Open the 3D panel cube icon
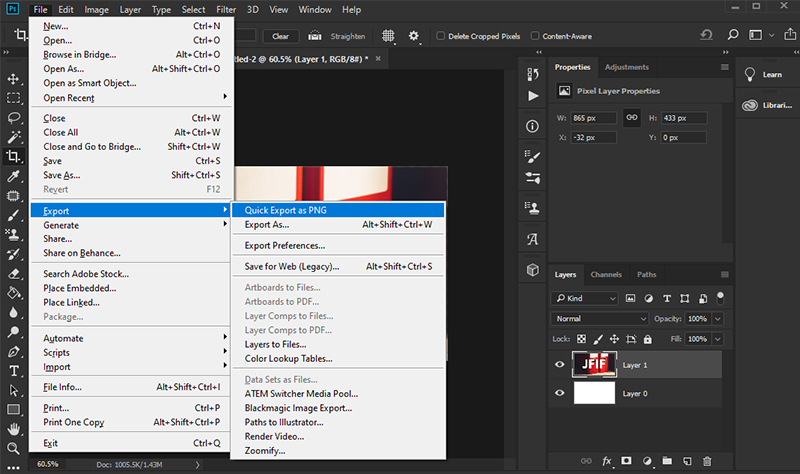Image resolution: width=800 pixels, height=474 pixels. point(533,269)
